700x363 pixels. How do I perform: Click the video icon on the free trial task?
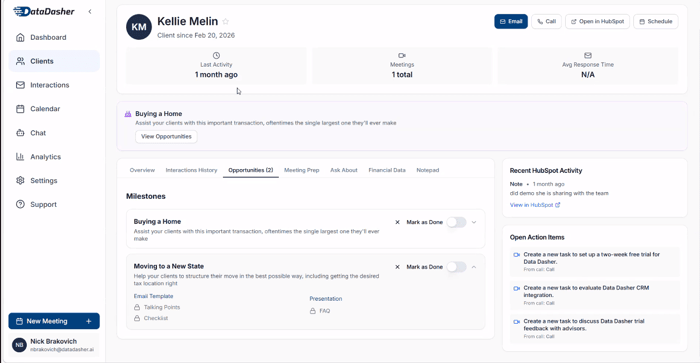click(517, 255)
